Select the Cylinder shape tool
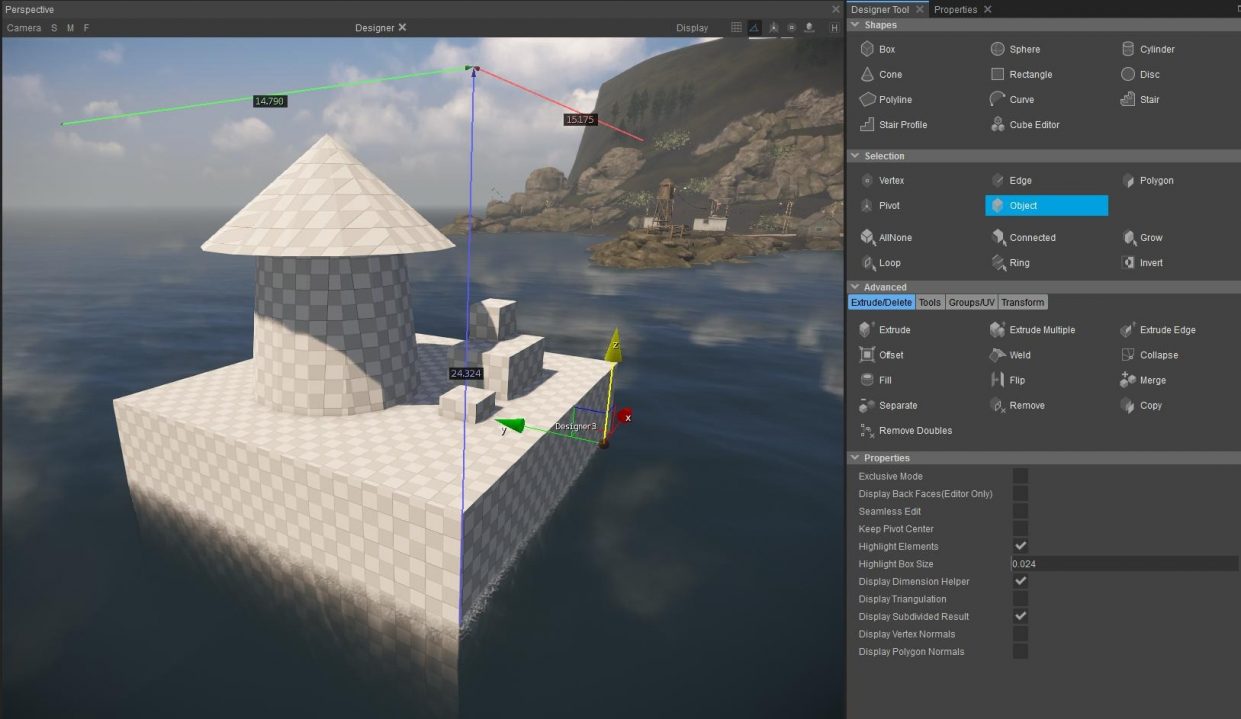Viewport: 1241px width, 719px height. 1147,49
